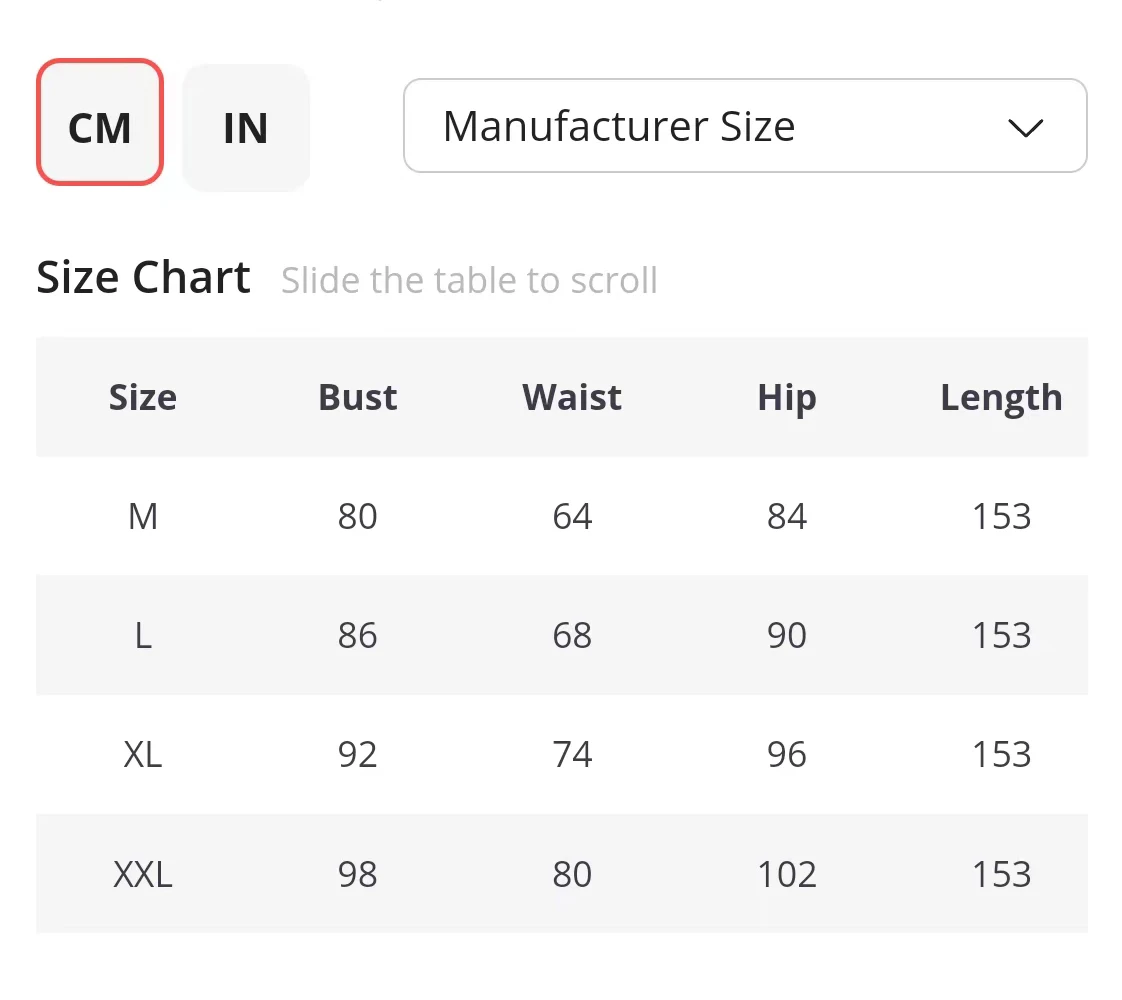The width and height of the screenshot is (1122, 1000).
Task: Select the XXL bust value 98
Action: (357, 874)
